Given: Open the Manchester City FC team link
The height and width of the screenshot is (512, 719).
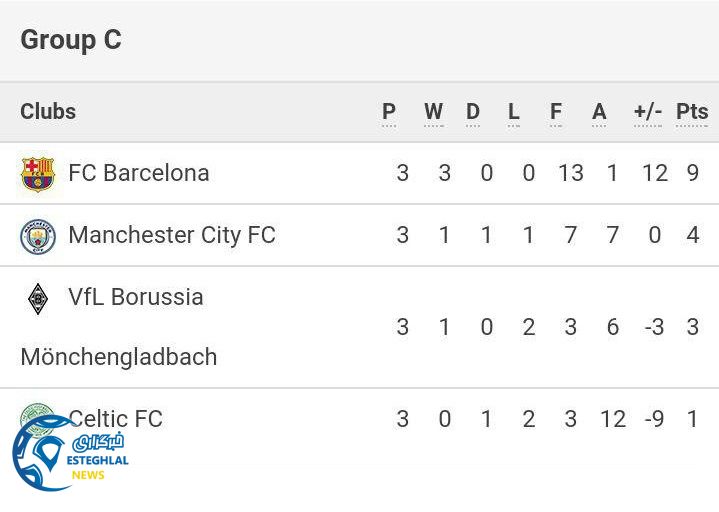Looking at the screenshot, I should 171,235.
